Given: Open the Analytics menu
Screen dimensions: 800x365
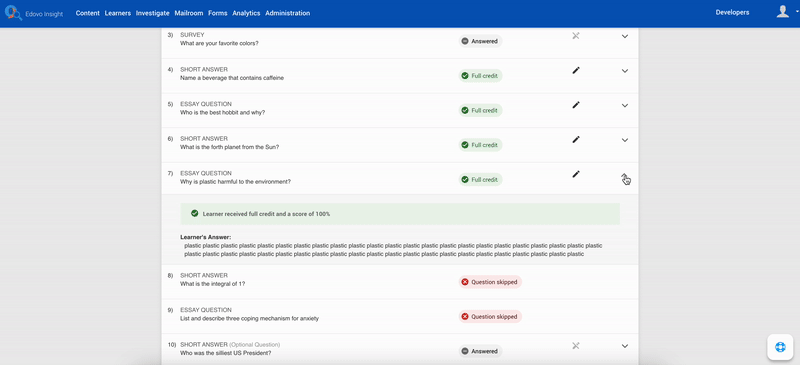Looking at the screenshot, I should point(246,13).
